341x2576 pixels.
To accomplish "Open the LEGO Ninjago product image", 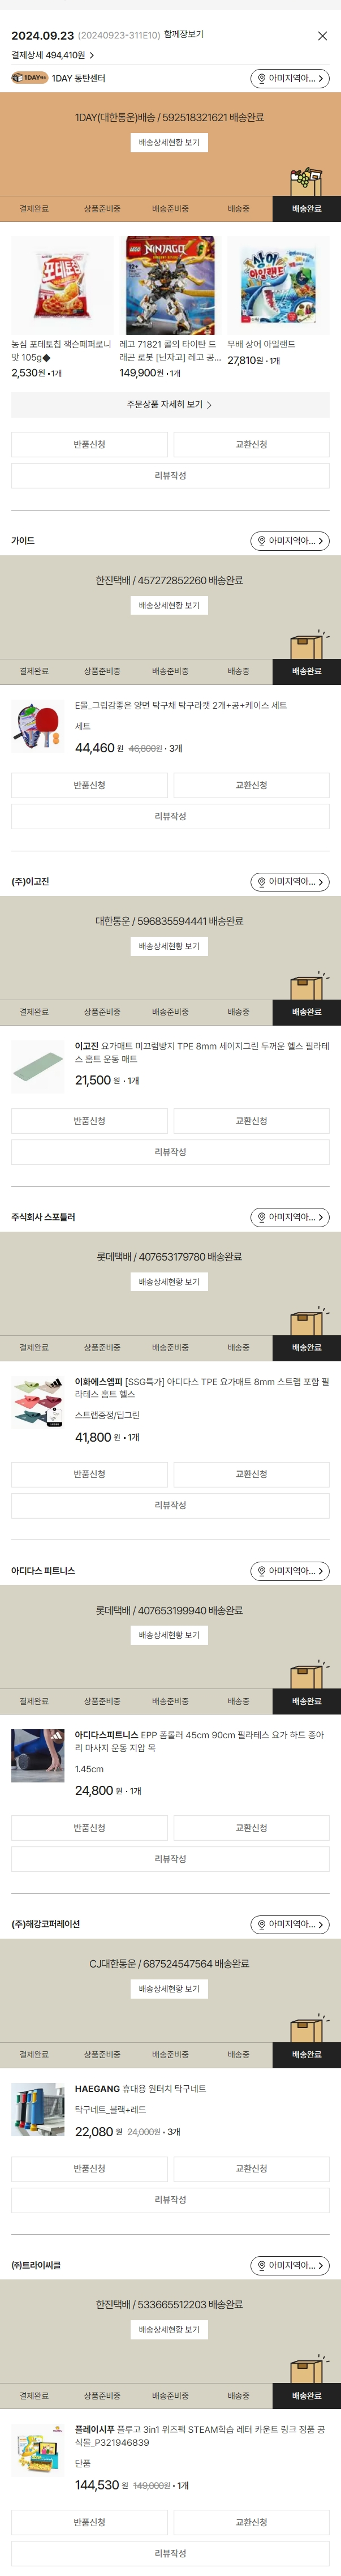I will point(170,286).
